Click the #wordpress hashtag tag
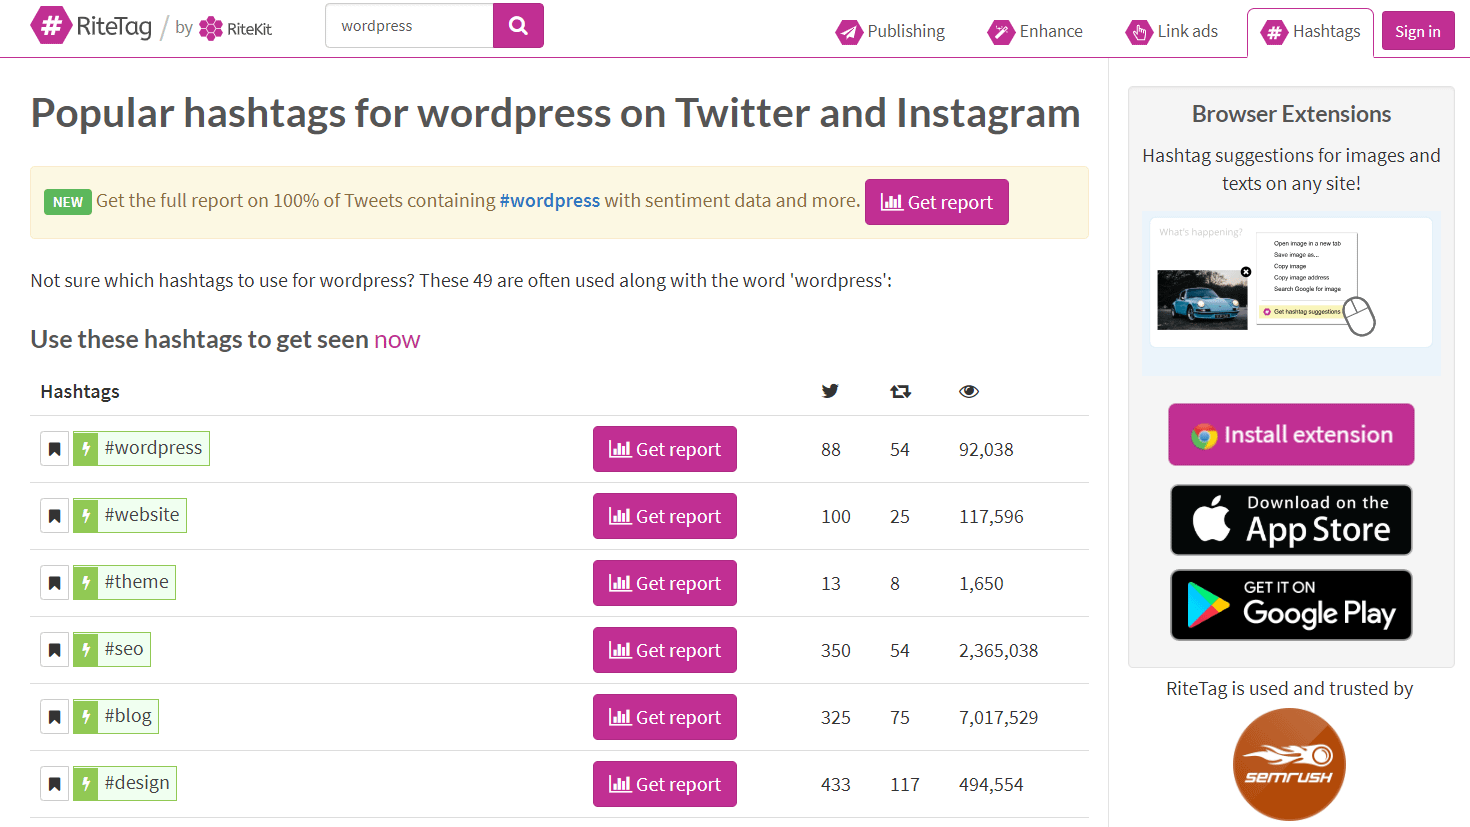Image resolution: width=1470 pixels, height=827 pixels. click(x=141, y=448)
